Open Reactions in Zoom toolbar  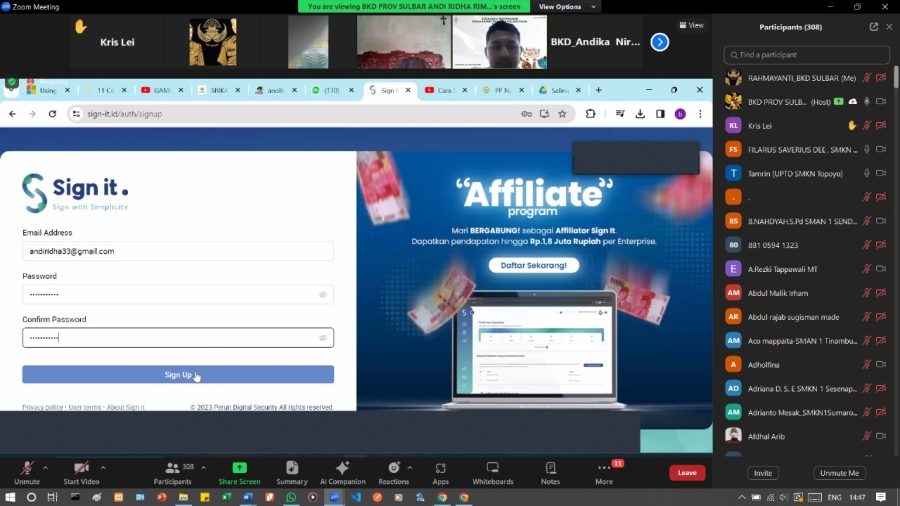click(393, 473)
